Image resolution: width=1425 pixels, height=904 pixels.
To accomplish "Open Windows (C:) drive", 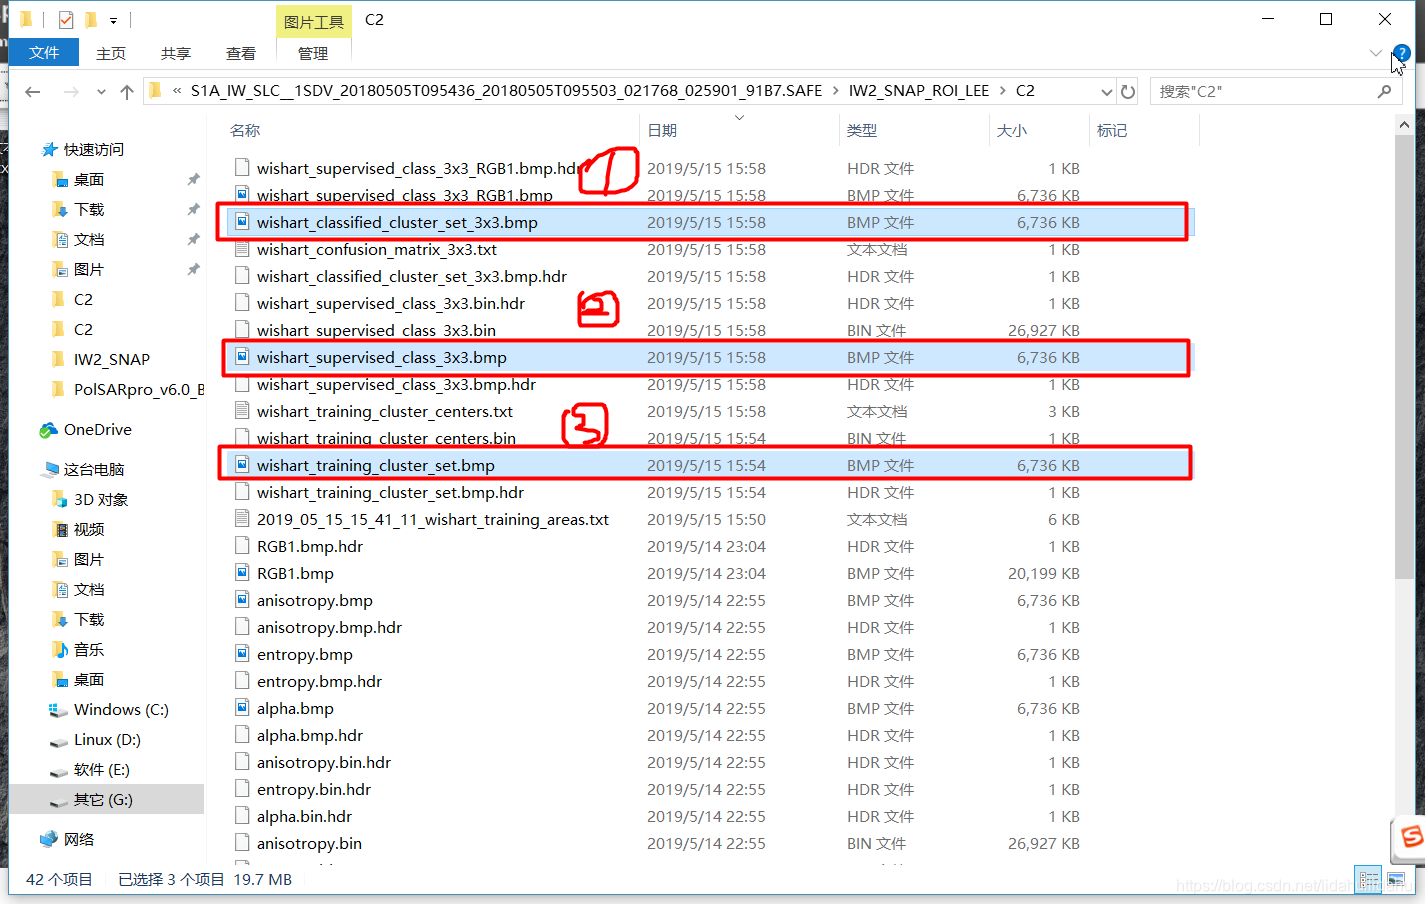I will [121, 709].
